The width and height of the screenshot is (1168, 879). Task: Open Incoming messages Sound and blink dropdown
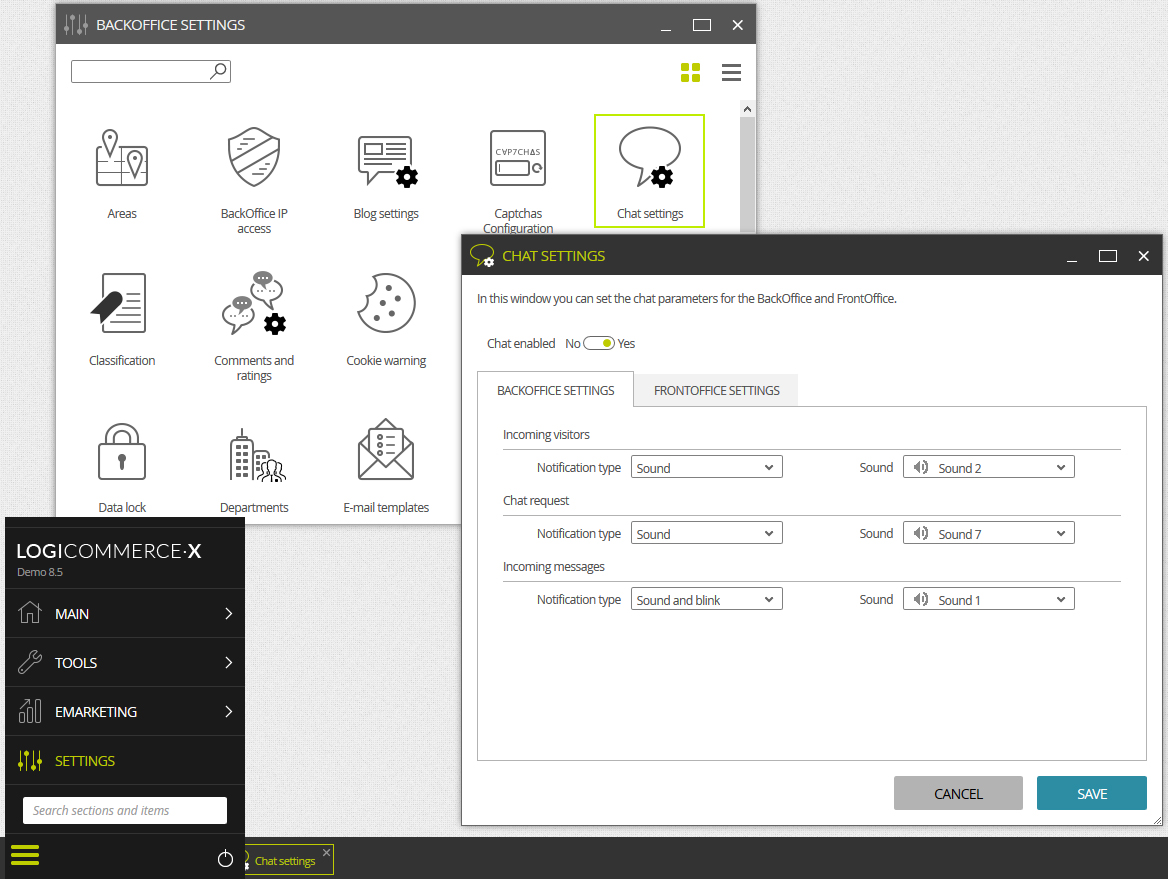[706, 600]
